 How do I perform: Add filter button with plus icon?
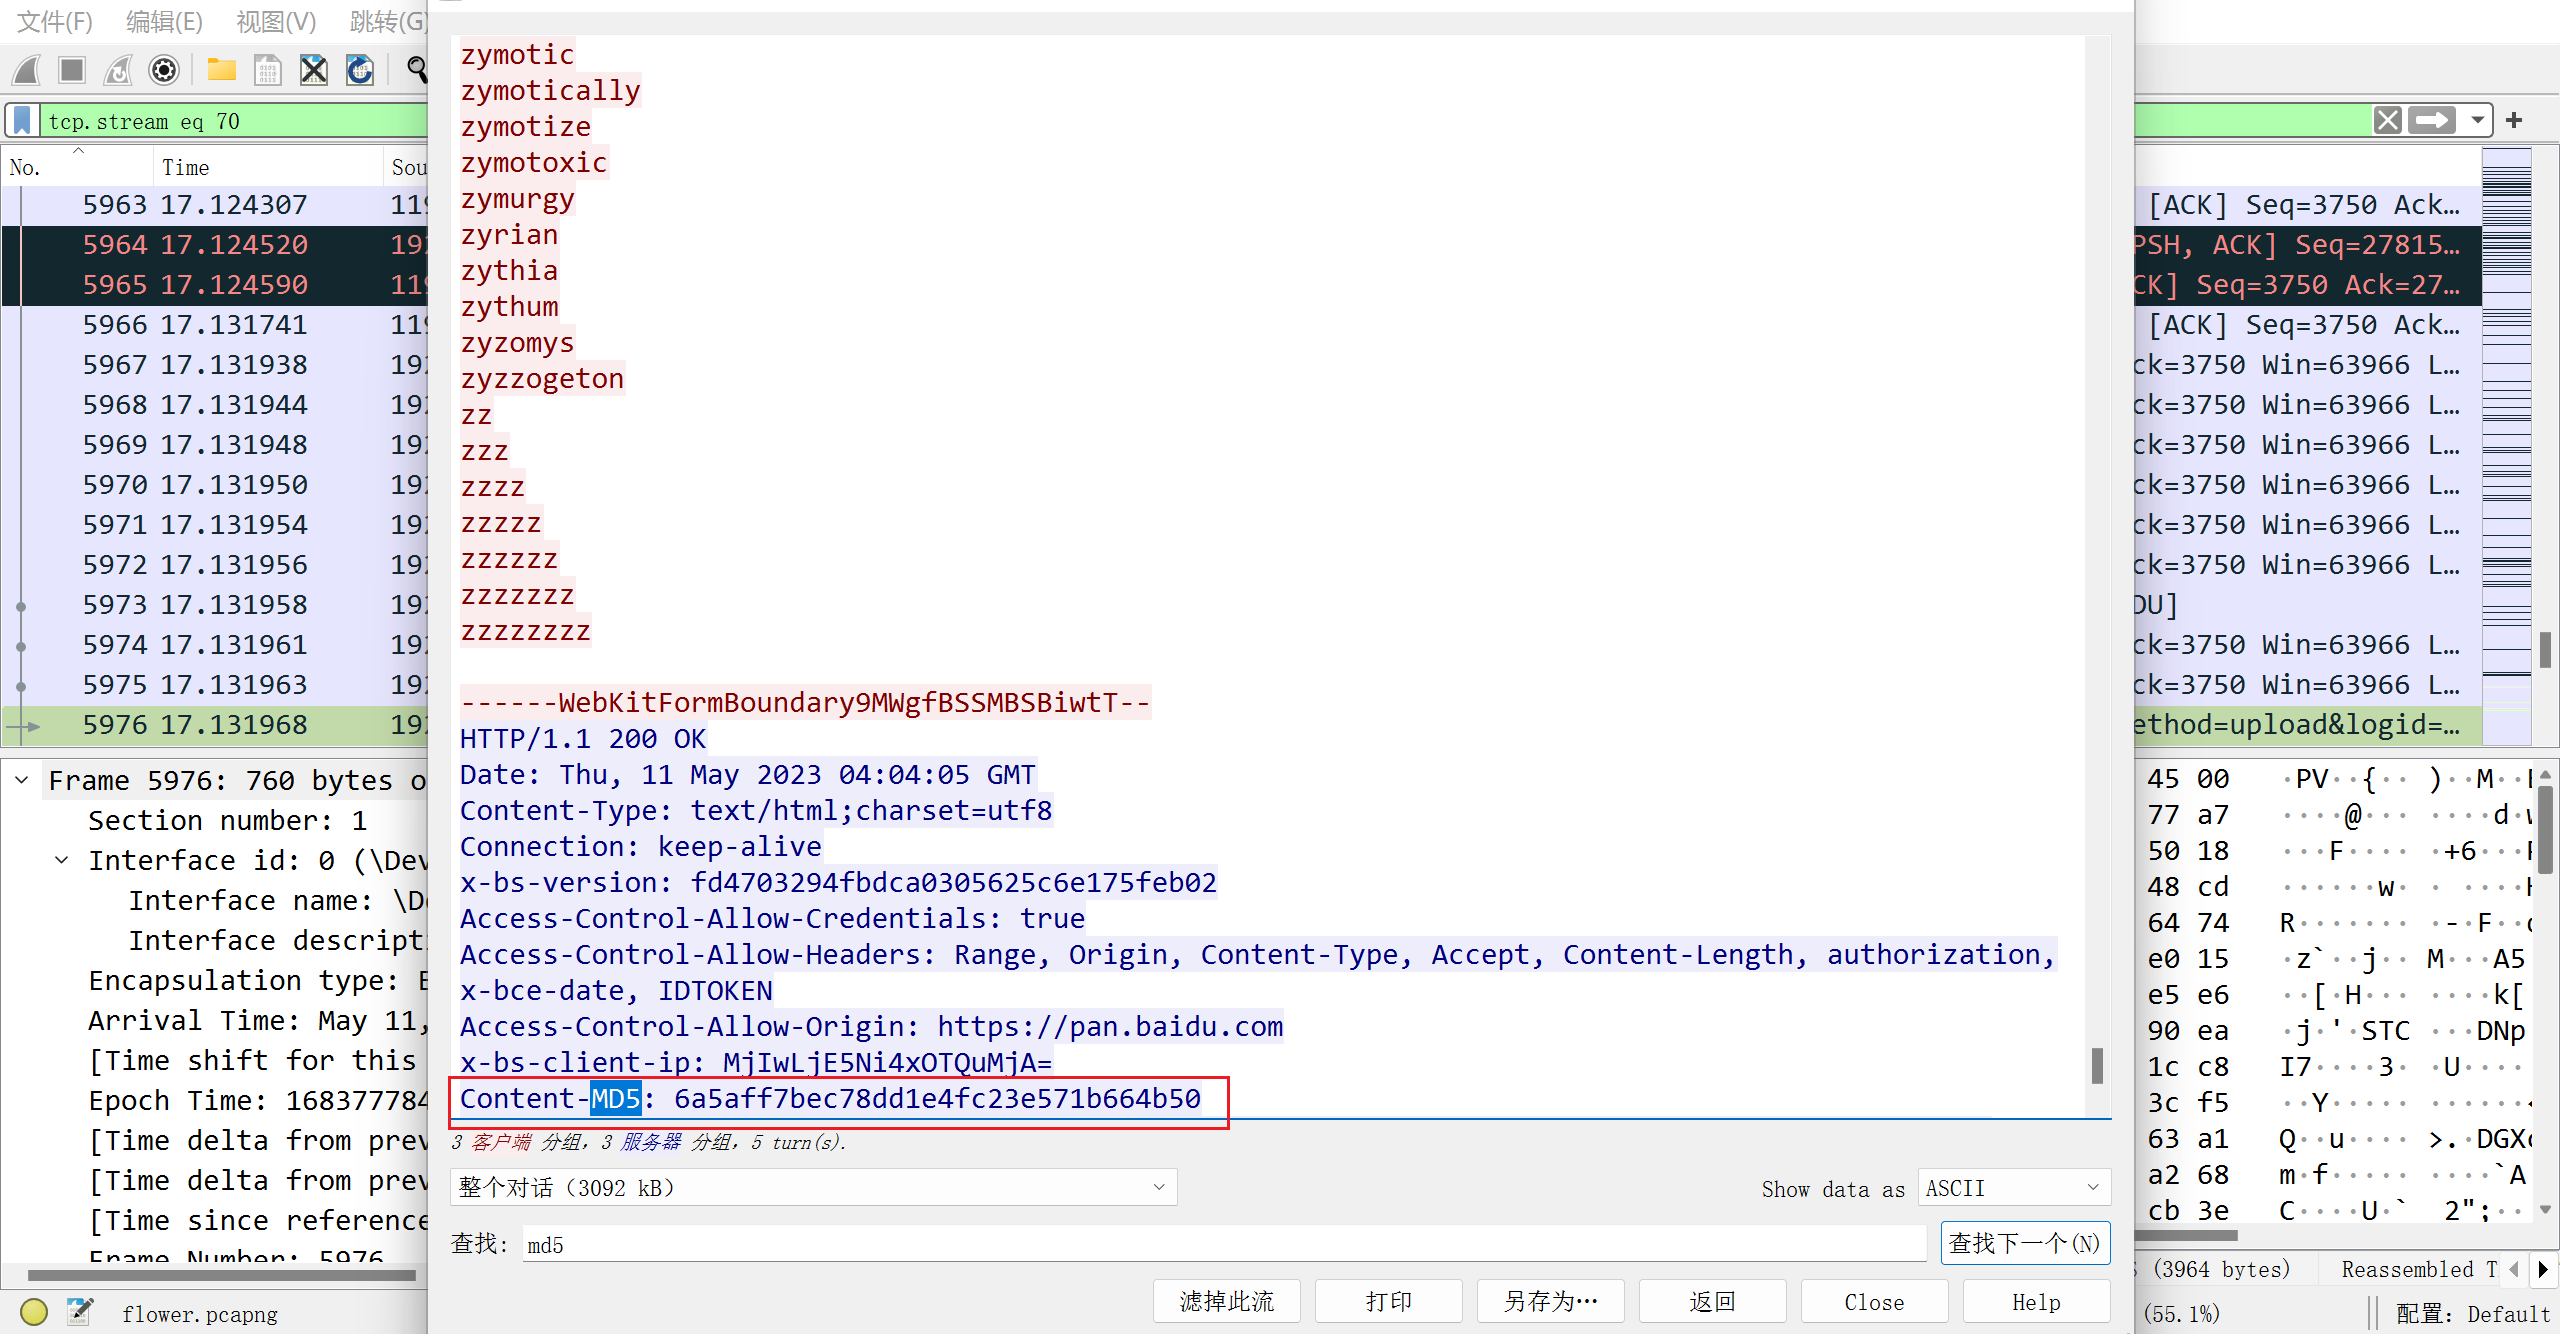pos(2514,121)
